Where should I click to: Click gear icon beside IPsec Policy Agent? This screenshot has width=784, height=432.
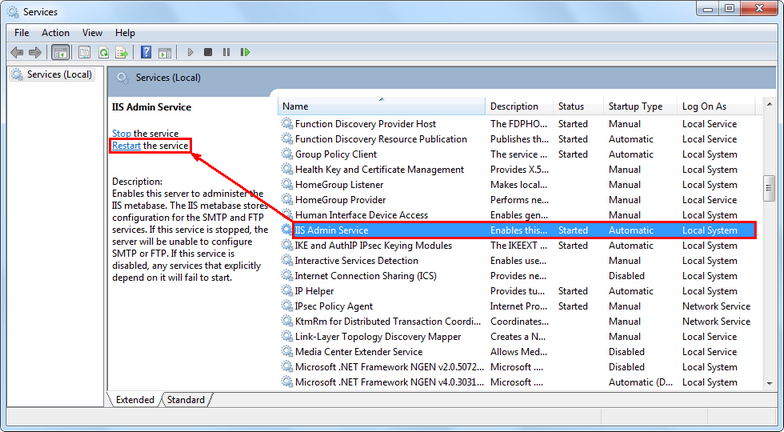click(287, 306)
